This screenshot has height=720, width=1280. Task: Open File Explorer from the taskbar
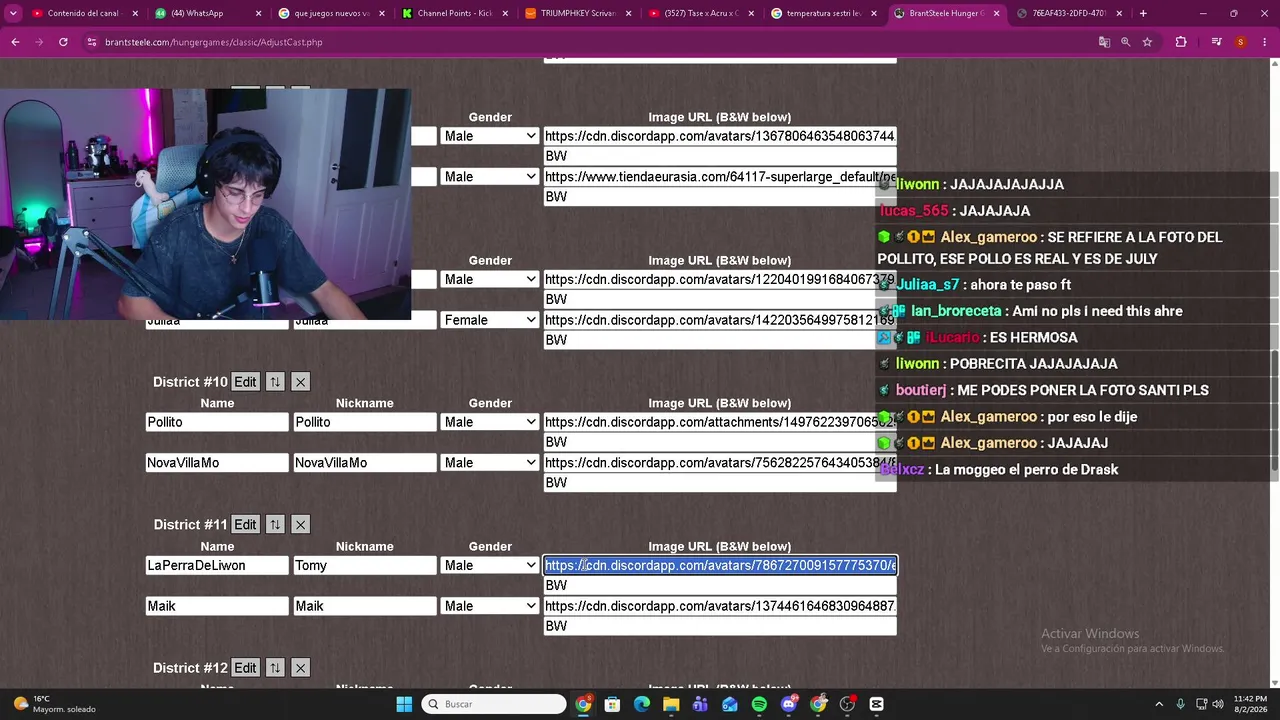(671, 704)
